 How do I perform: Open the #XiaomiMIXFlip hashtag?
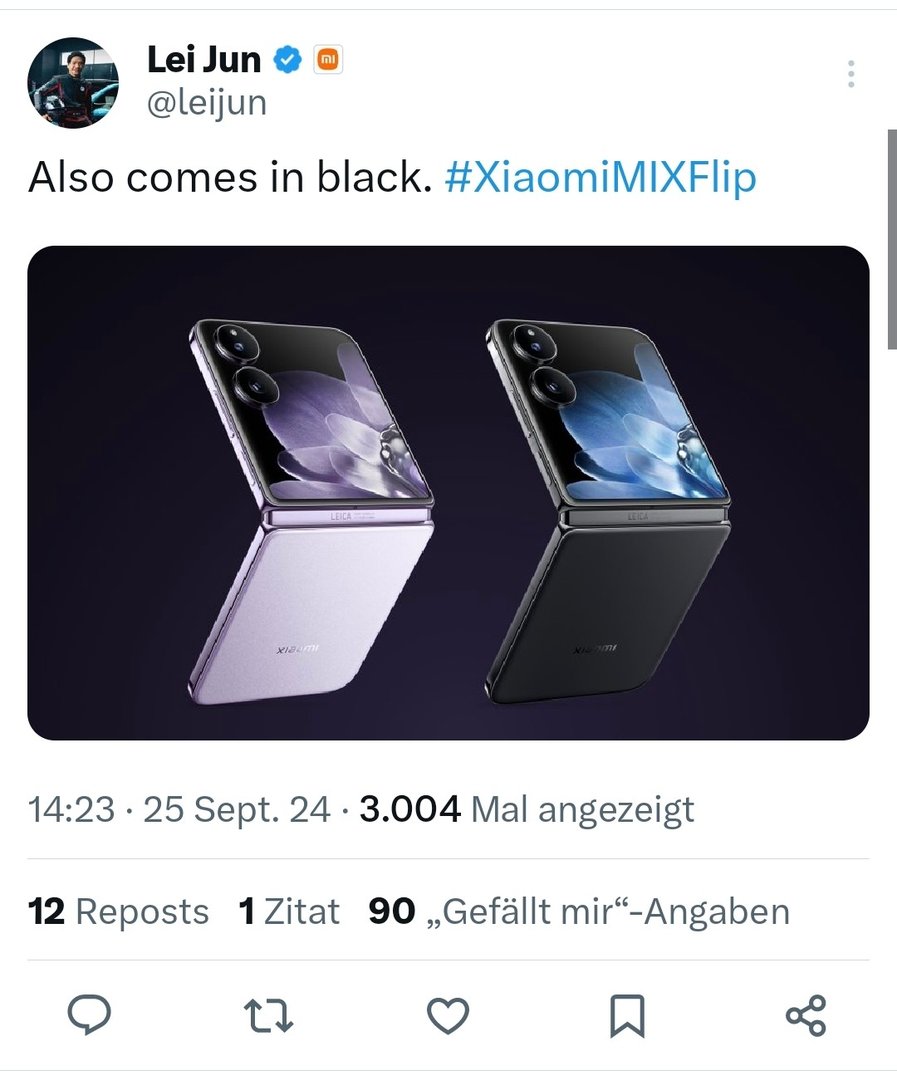pyautogui.click(x=601, y=177)
